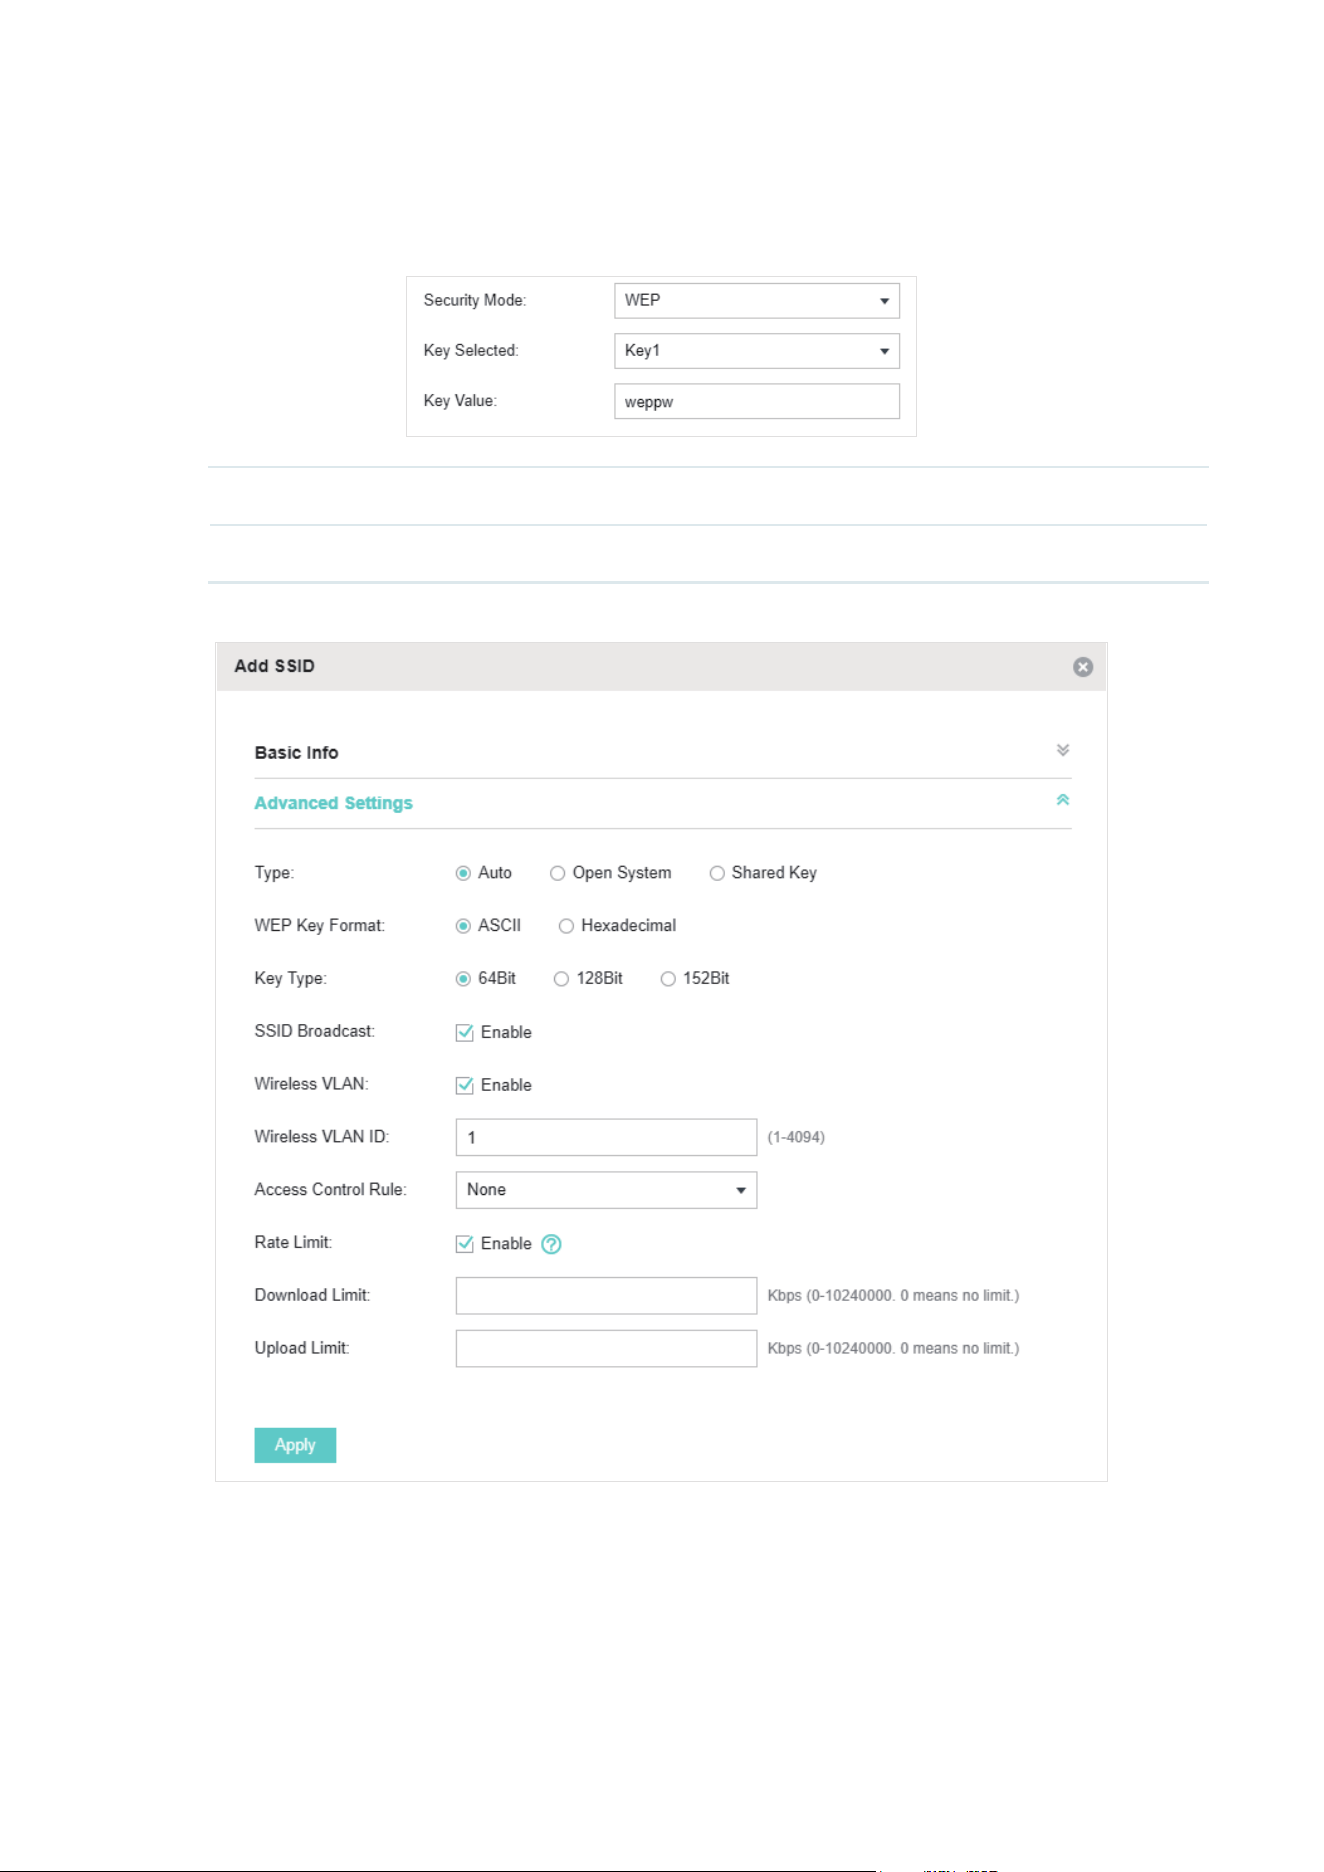Screen dimensions: 1324x1872
Task: Expand the Basic Info section chevron
Action: tap(1063, 750)
